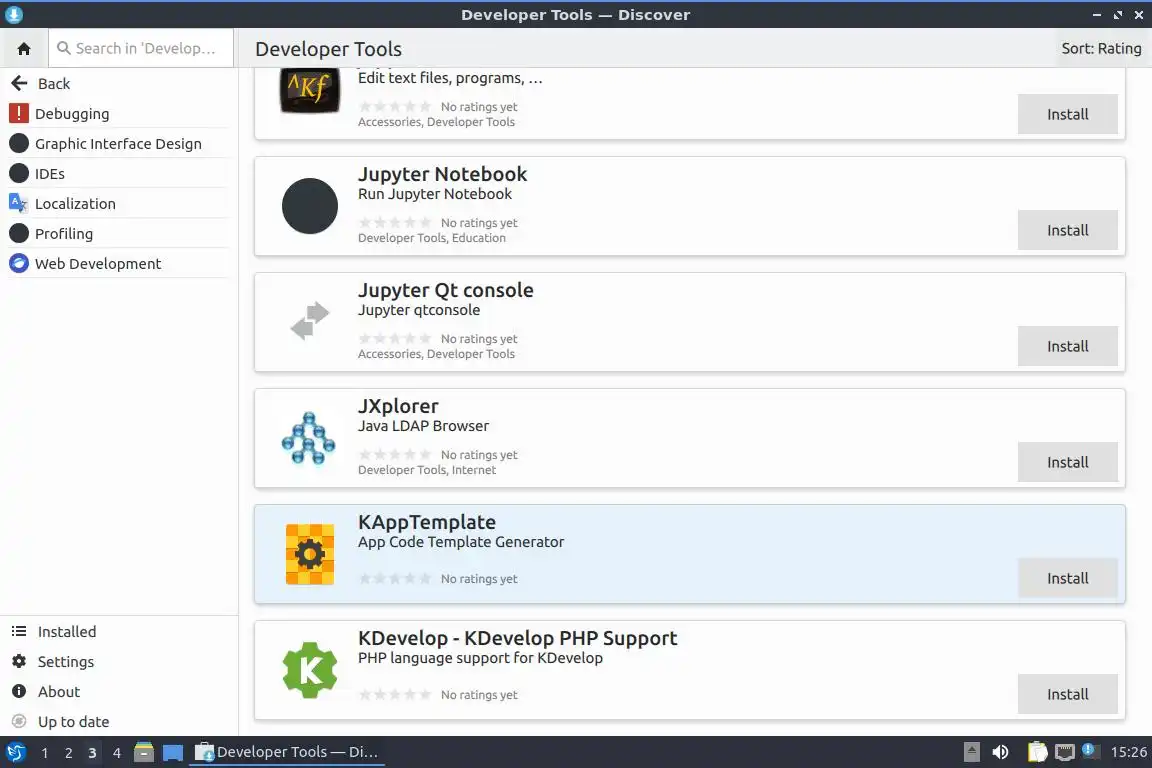Click the Graphic Interface Design icon
Image resolution: width=1152 pixels, height=768 pixels.
pyautogui.click(x=18, y=143)
